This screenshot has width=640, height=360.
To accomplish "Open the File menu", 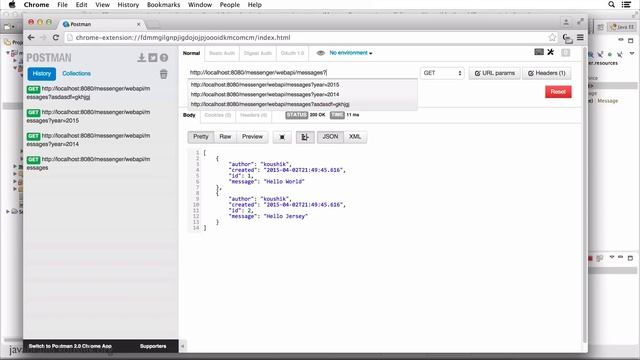I will click(62, 4).
